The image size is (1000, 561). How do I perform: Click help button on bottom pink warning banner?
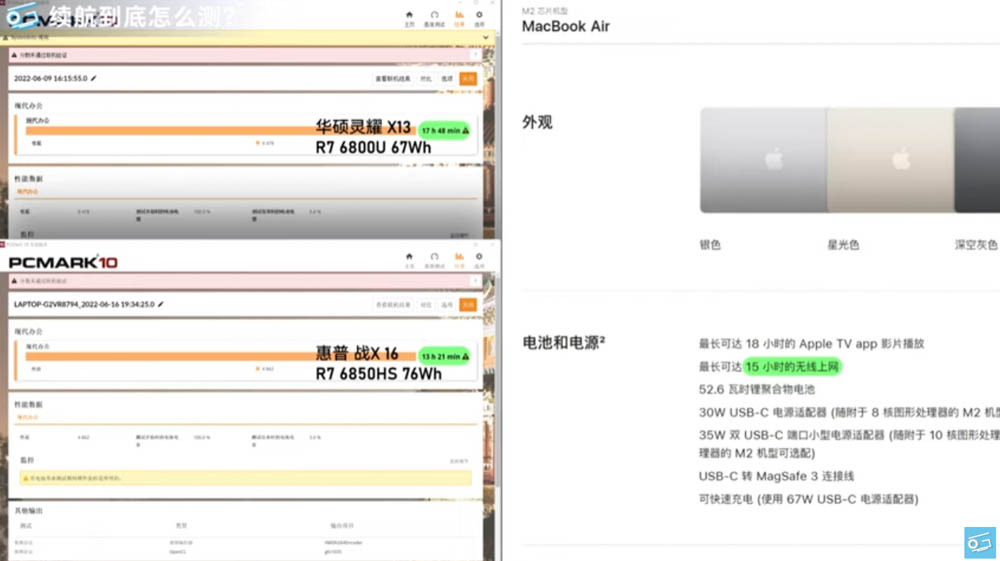pyautogui.click(x=474, y=280)
